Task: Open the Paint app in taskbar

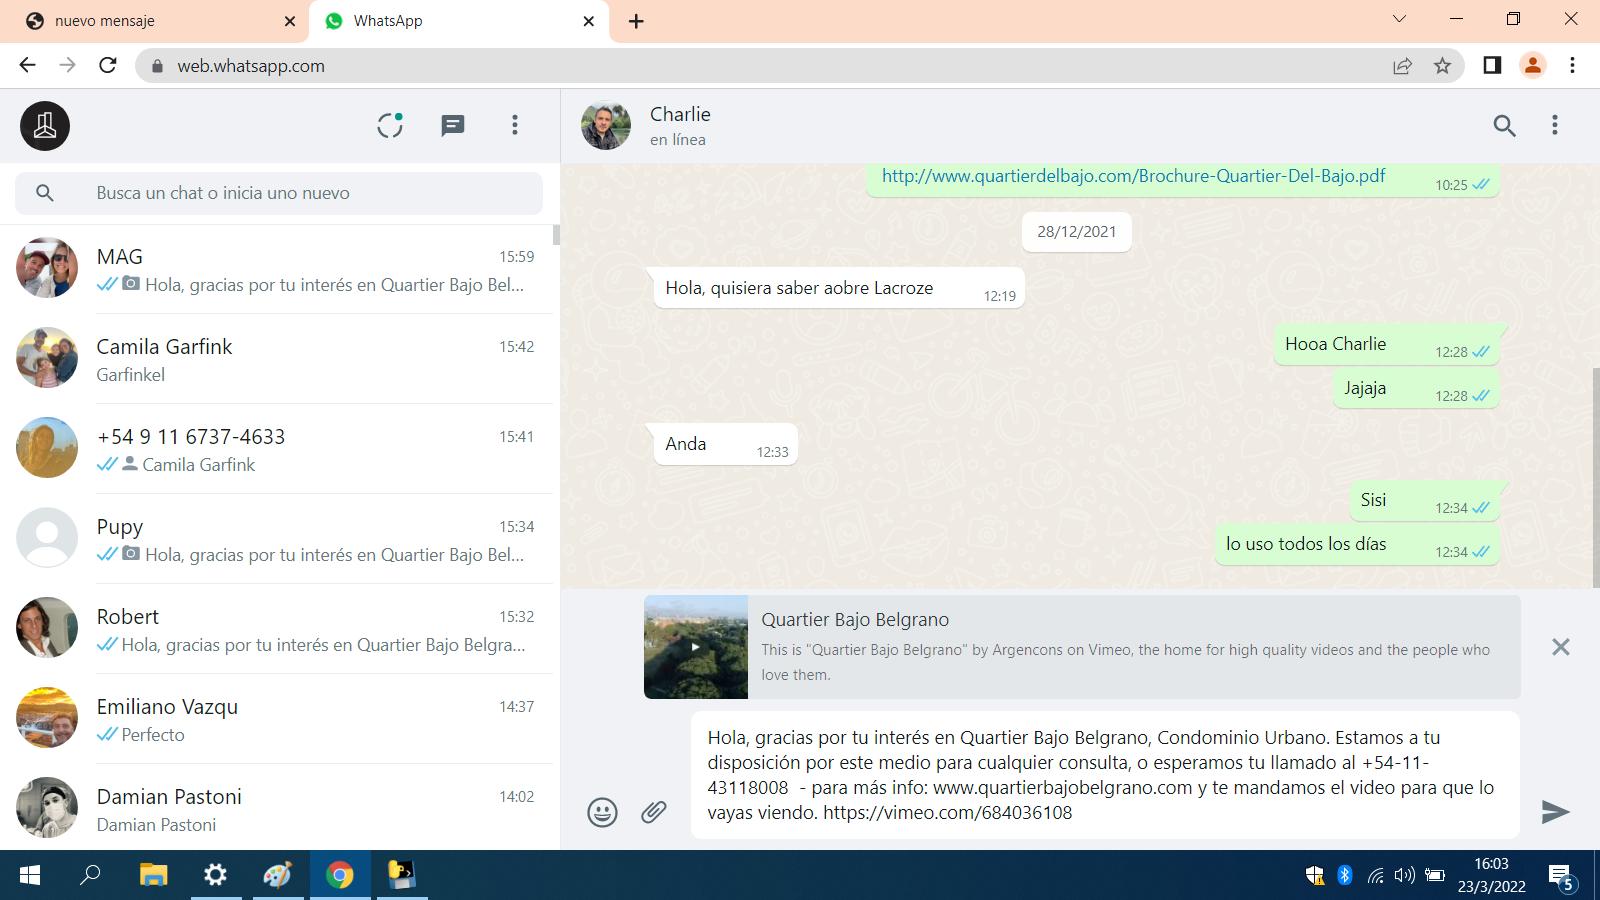Action: (277, 875)
